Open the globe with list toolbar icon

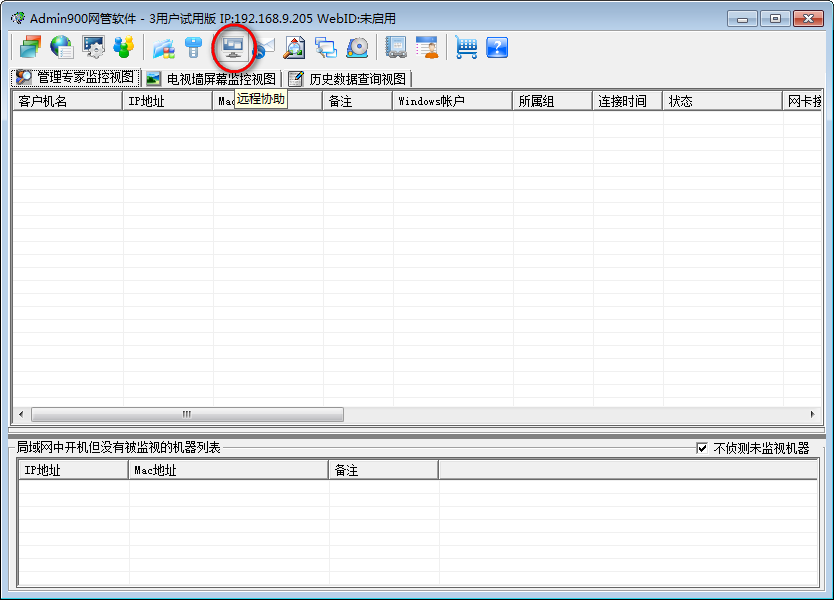62,47
